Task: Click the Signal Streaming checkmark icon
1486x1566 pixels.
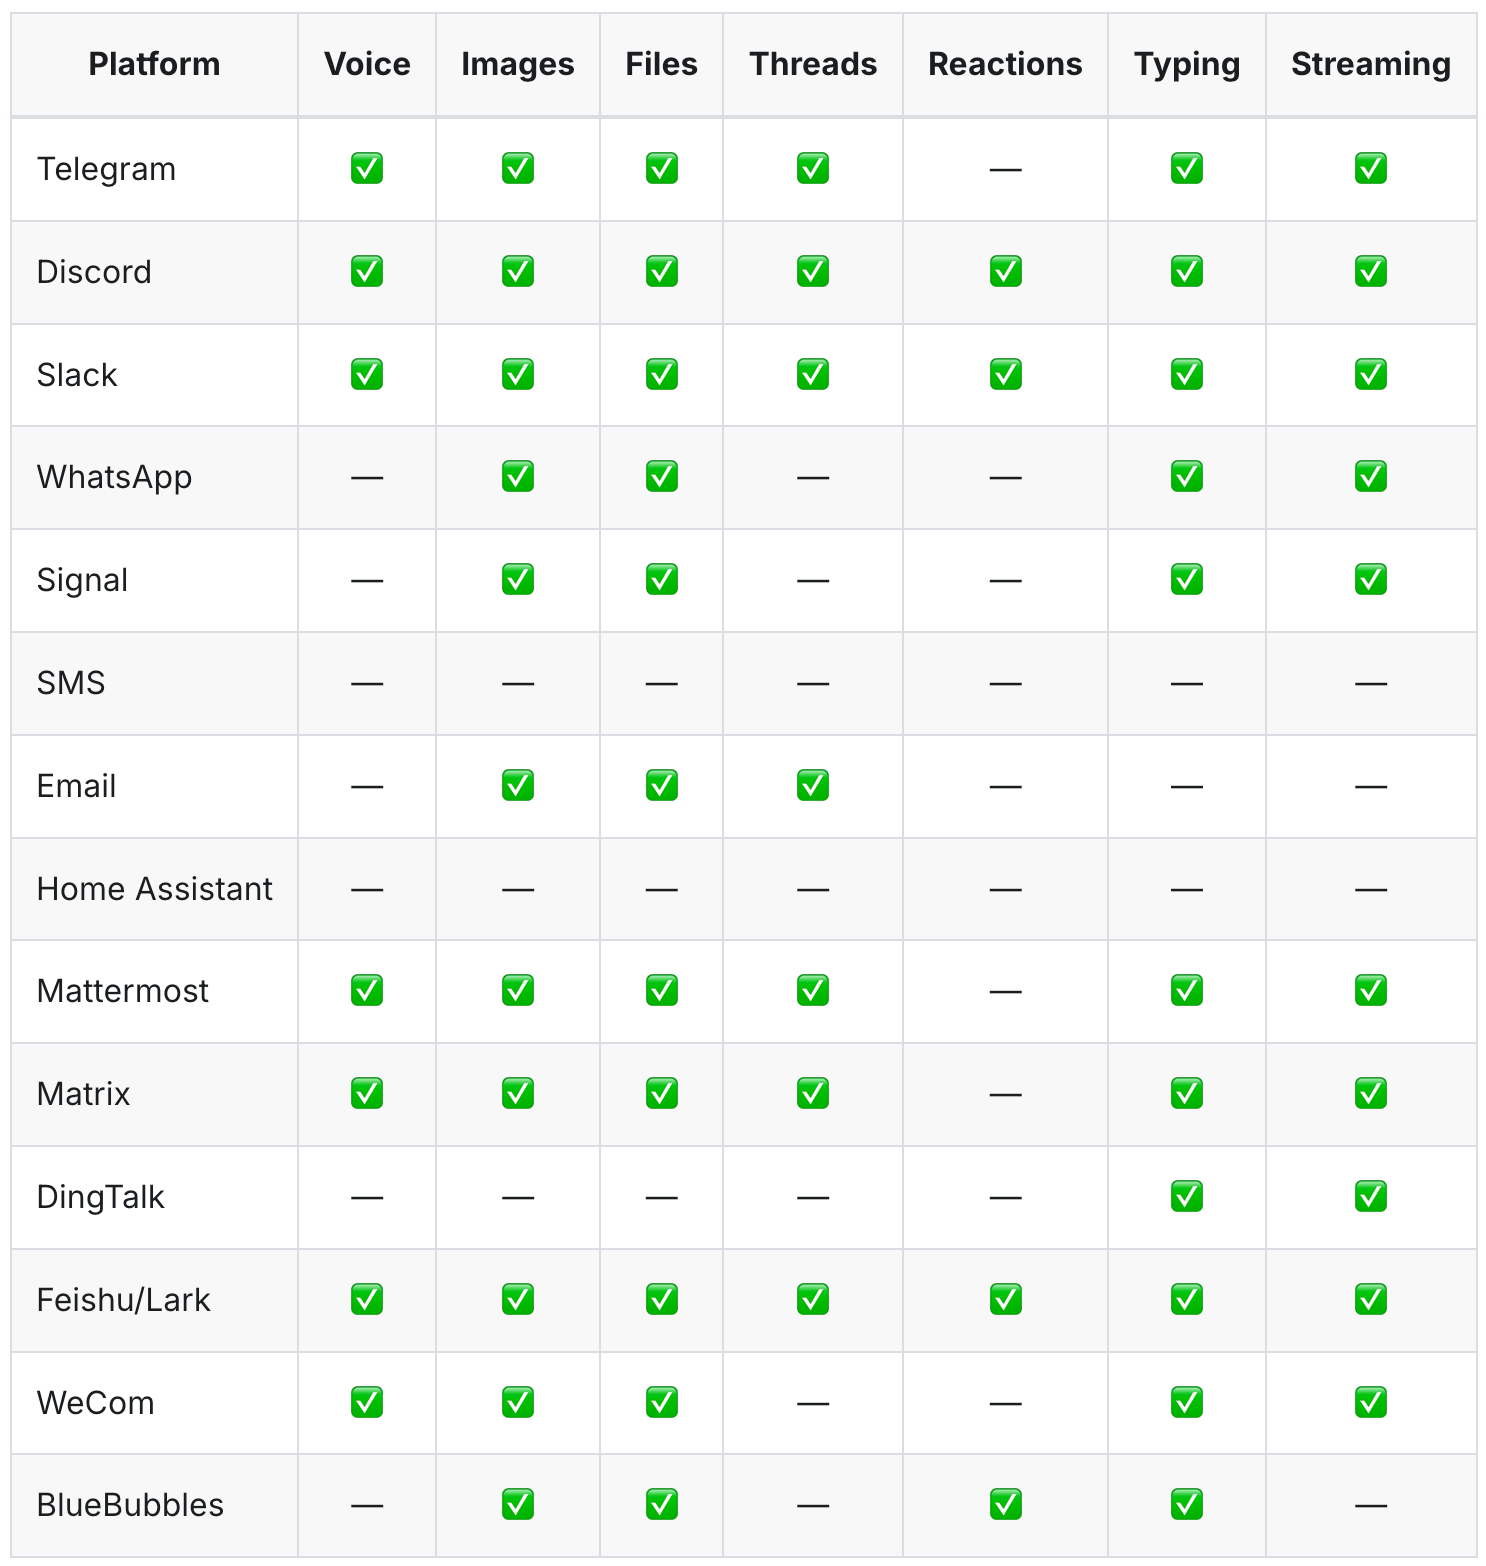Action: coord(1370,579)
